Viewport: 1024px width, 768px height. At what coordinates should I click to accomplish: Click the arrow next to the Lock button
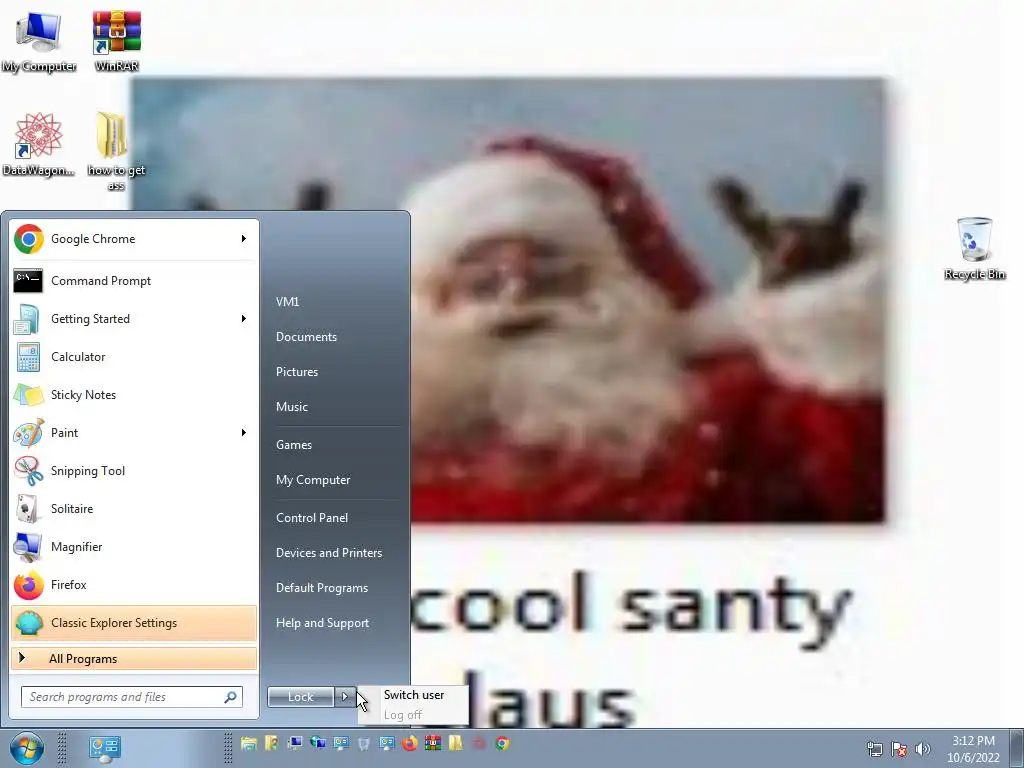click(x=345, y=697)
